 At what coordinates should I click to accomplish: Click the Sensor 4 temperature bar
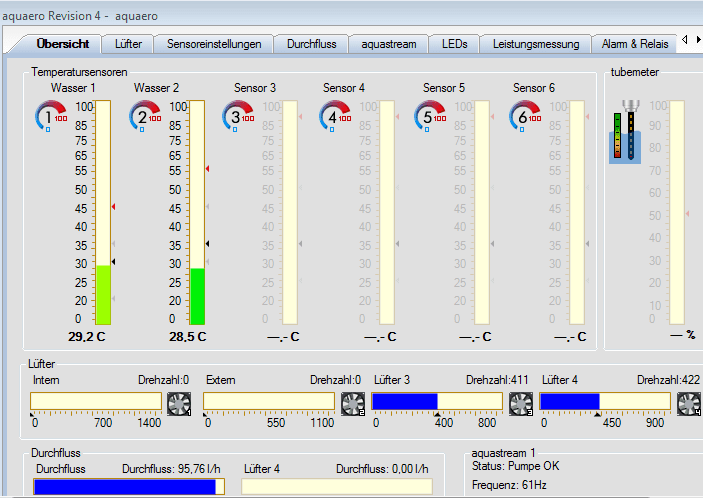pyautogui.click(x=387, y=212)
